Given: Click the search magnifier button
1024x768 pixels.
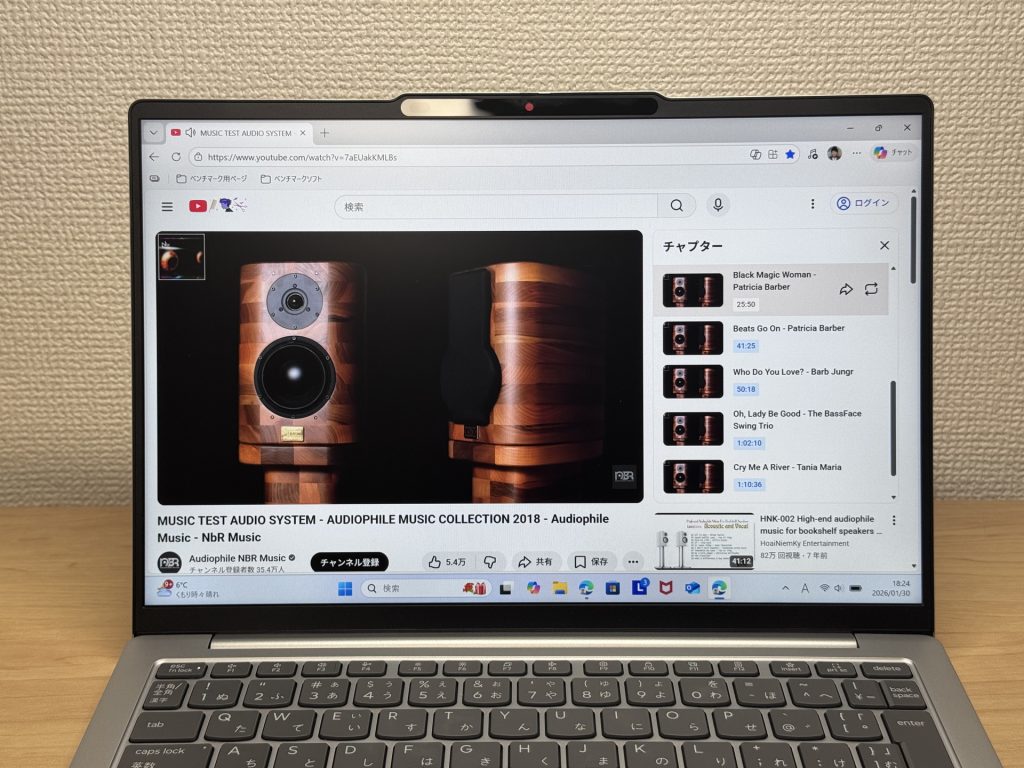Looking at the screenshot, I should (x=677, y=205).
